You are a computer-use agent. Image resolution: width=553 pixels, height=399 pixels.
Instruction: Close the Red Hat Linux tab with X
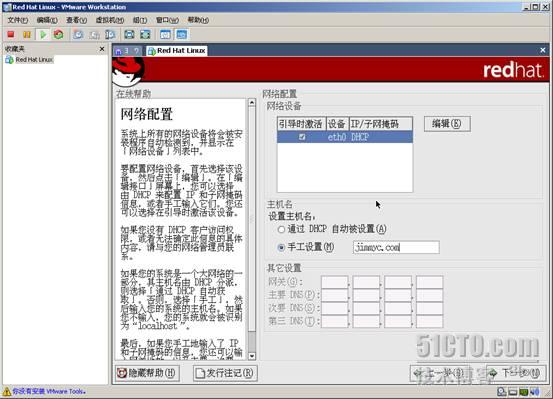tap(543, 50)
